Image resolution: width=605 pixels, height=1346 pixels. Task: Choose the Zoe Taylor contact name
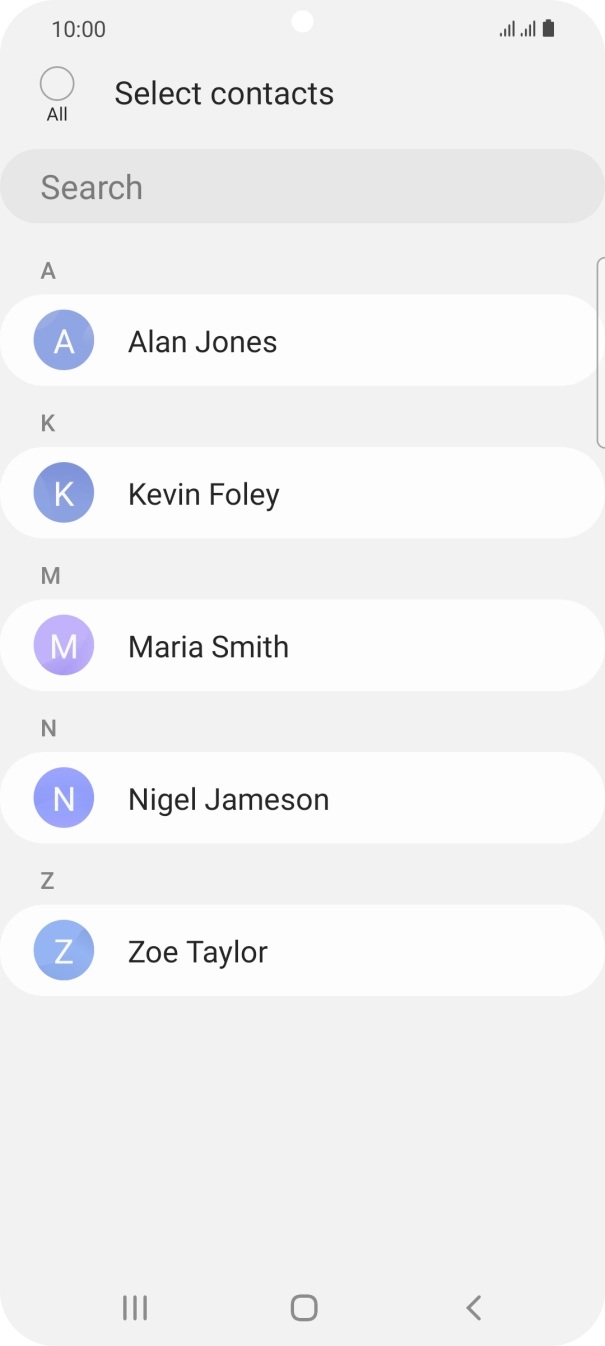pyautogui.click(x=198, y=952)
